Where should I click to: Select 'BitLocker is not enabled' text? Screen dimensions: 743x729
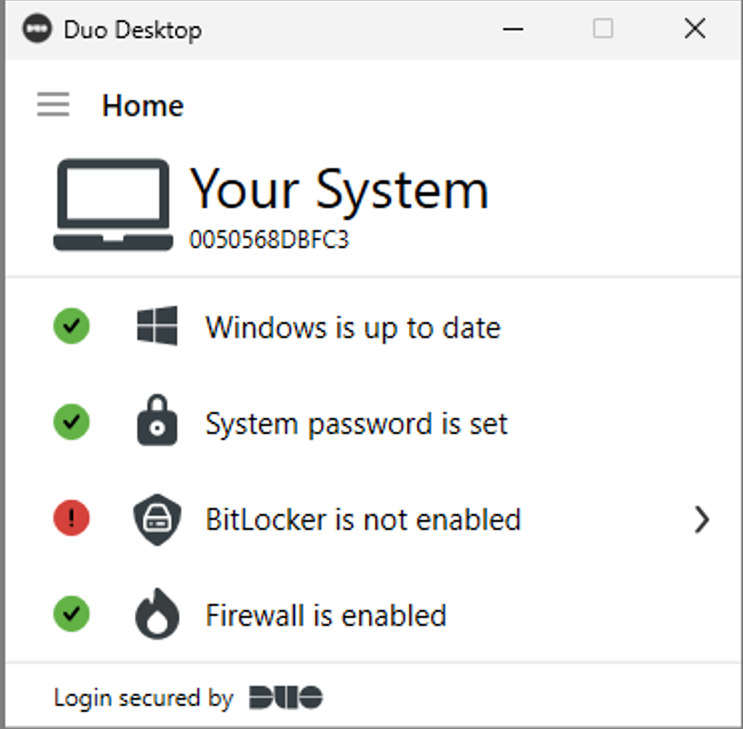(363, 520)
